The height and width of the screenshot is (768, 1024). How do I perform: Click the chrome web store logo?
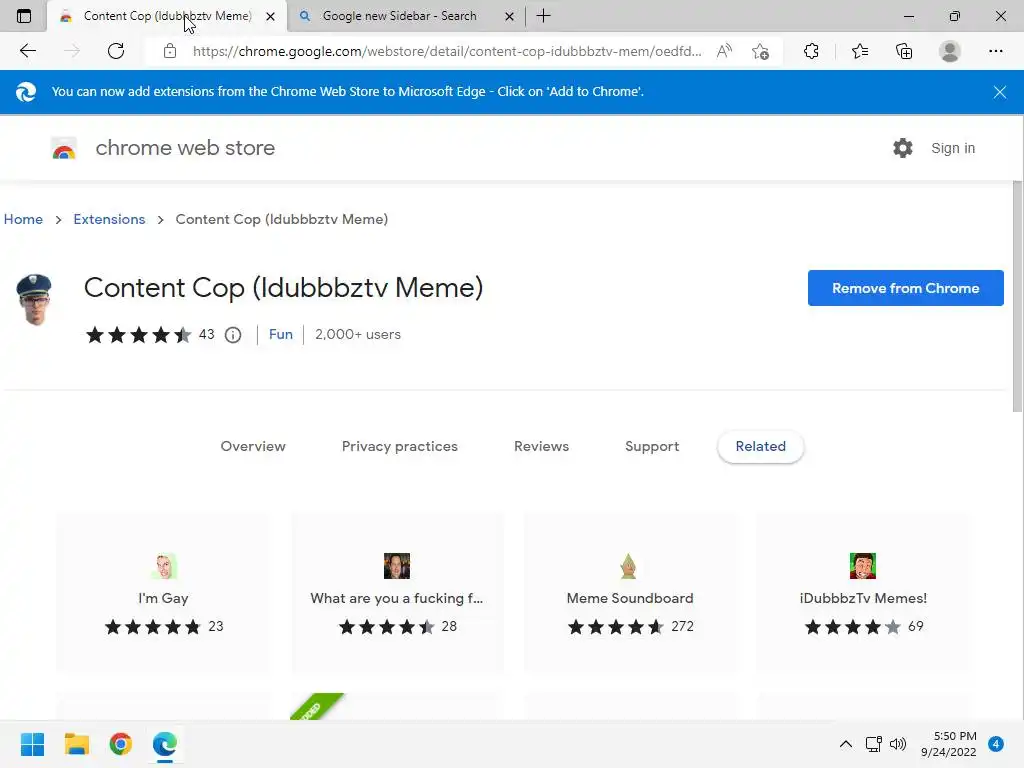(x=64, y=149)
